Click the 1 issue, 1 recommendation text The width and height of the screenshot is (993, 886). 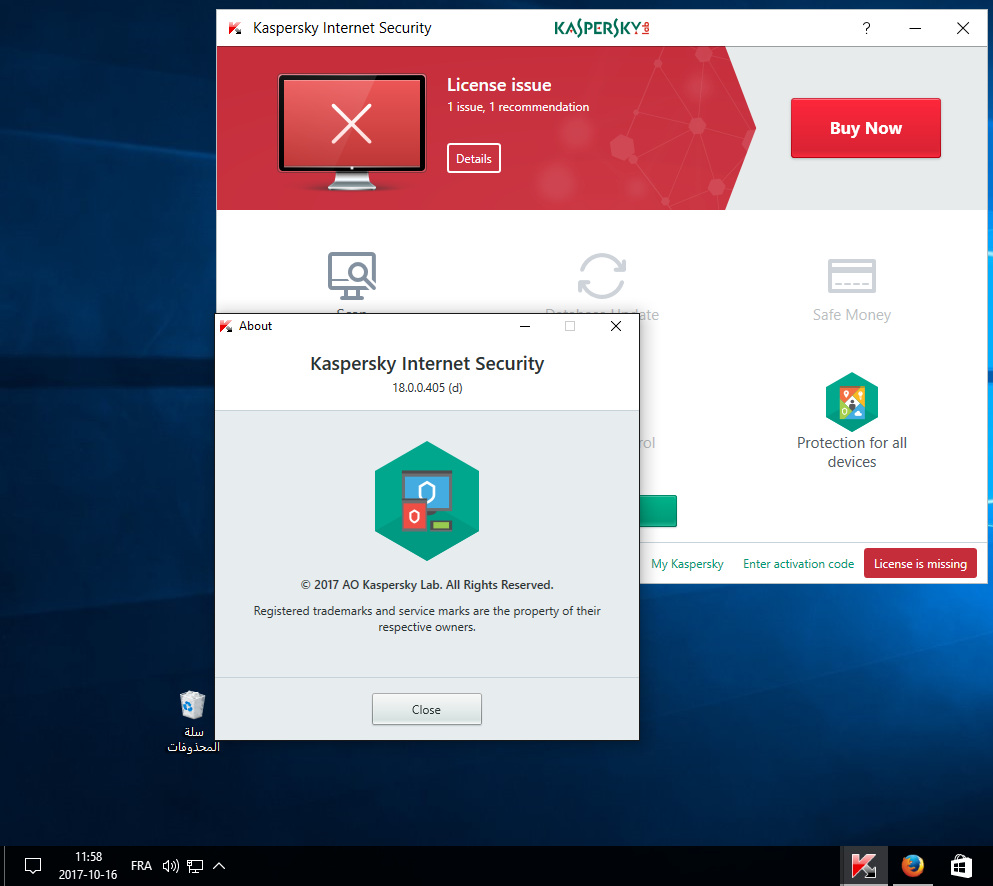tap(518, 107)
